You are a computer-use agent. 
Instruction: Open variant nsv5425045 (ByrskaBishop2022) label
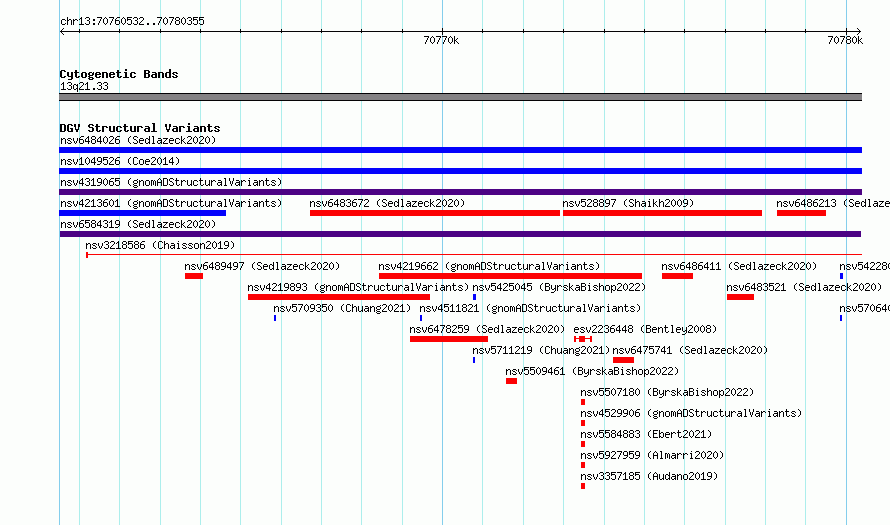pos(559,287)
